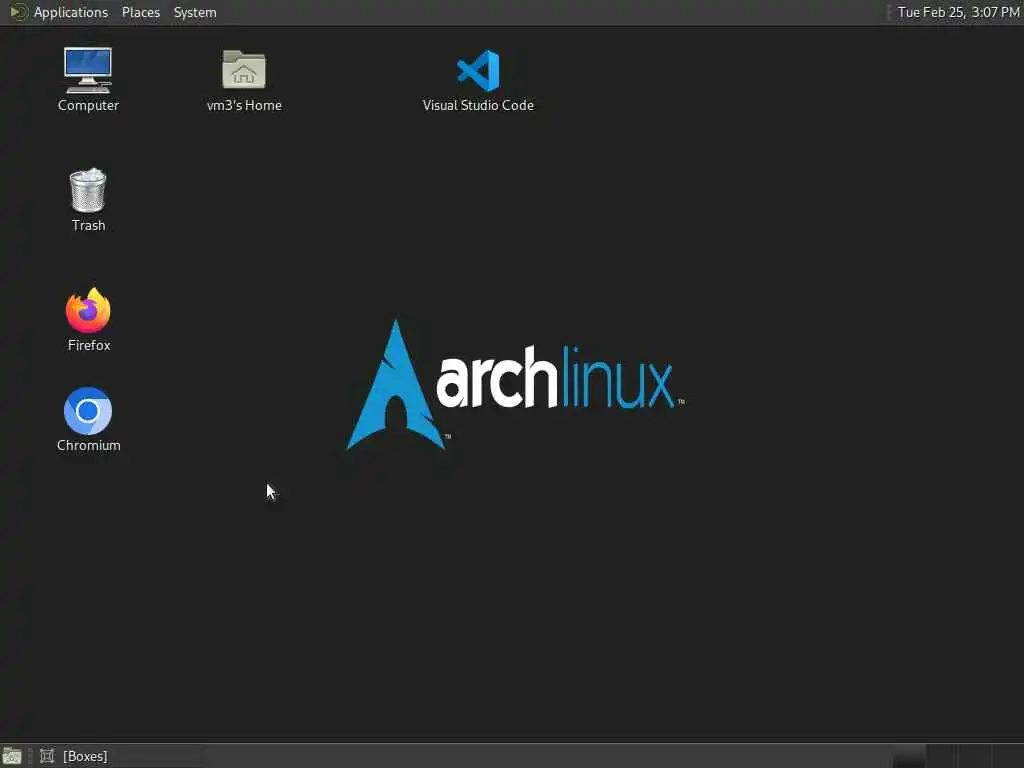Select the Visual Studio Code icon

click(478, 80)
